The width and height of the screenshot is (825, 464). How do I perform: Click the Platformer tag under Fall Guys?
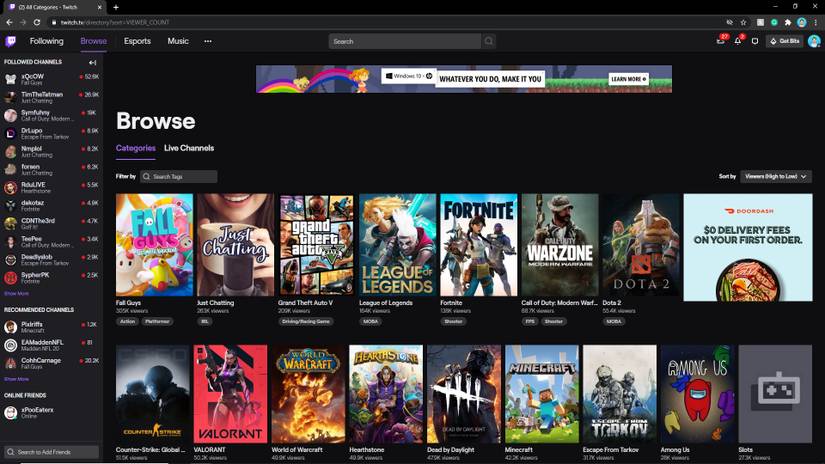pos(157,321)
